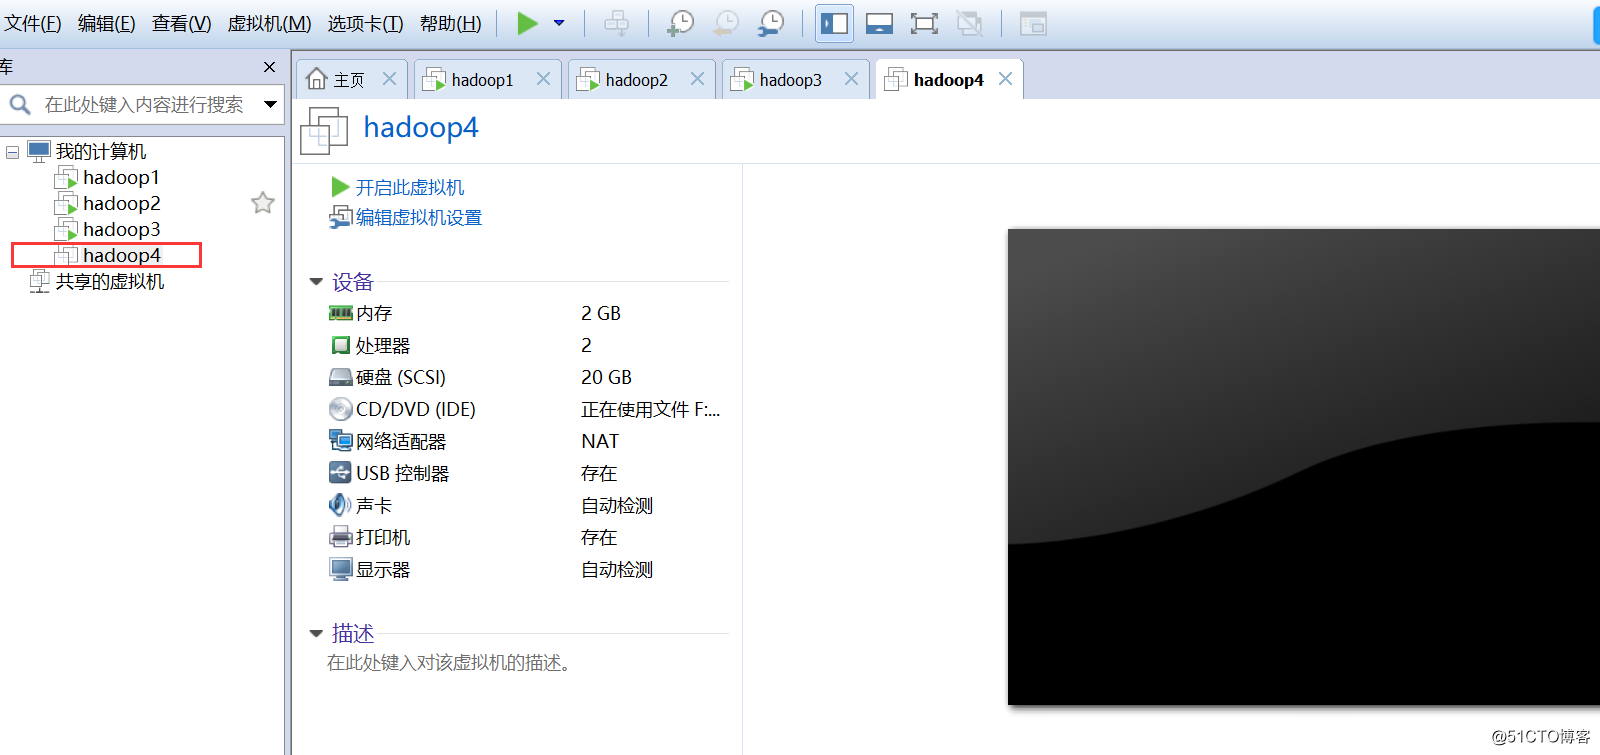Open the 编辑(E) menu

[107, 23]
